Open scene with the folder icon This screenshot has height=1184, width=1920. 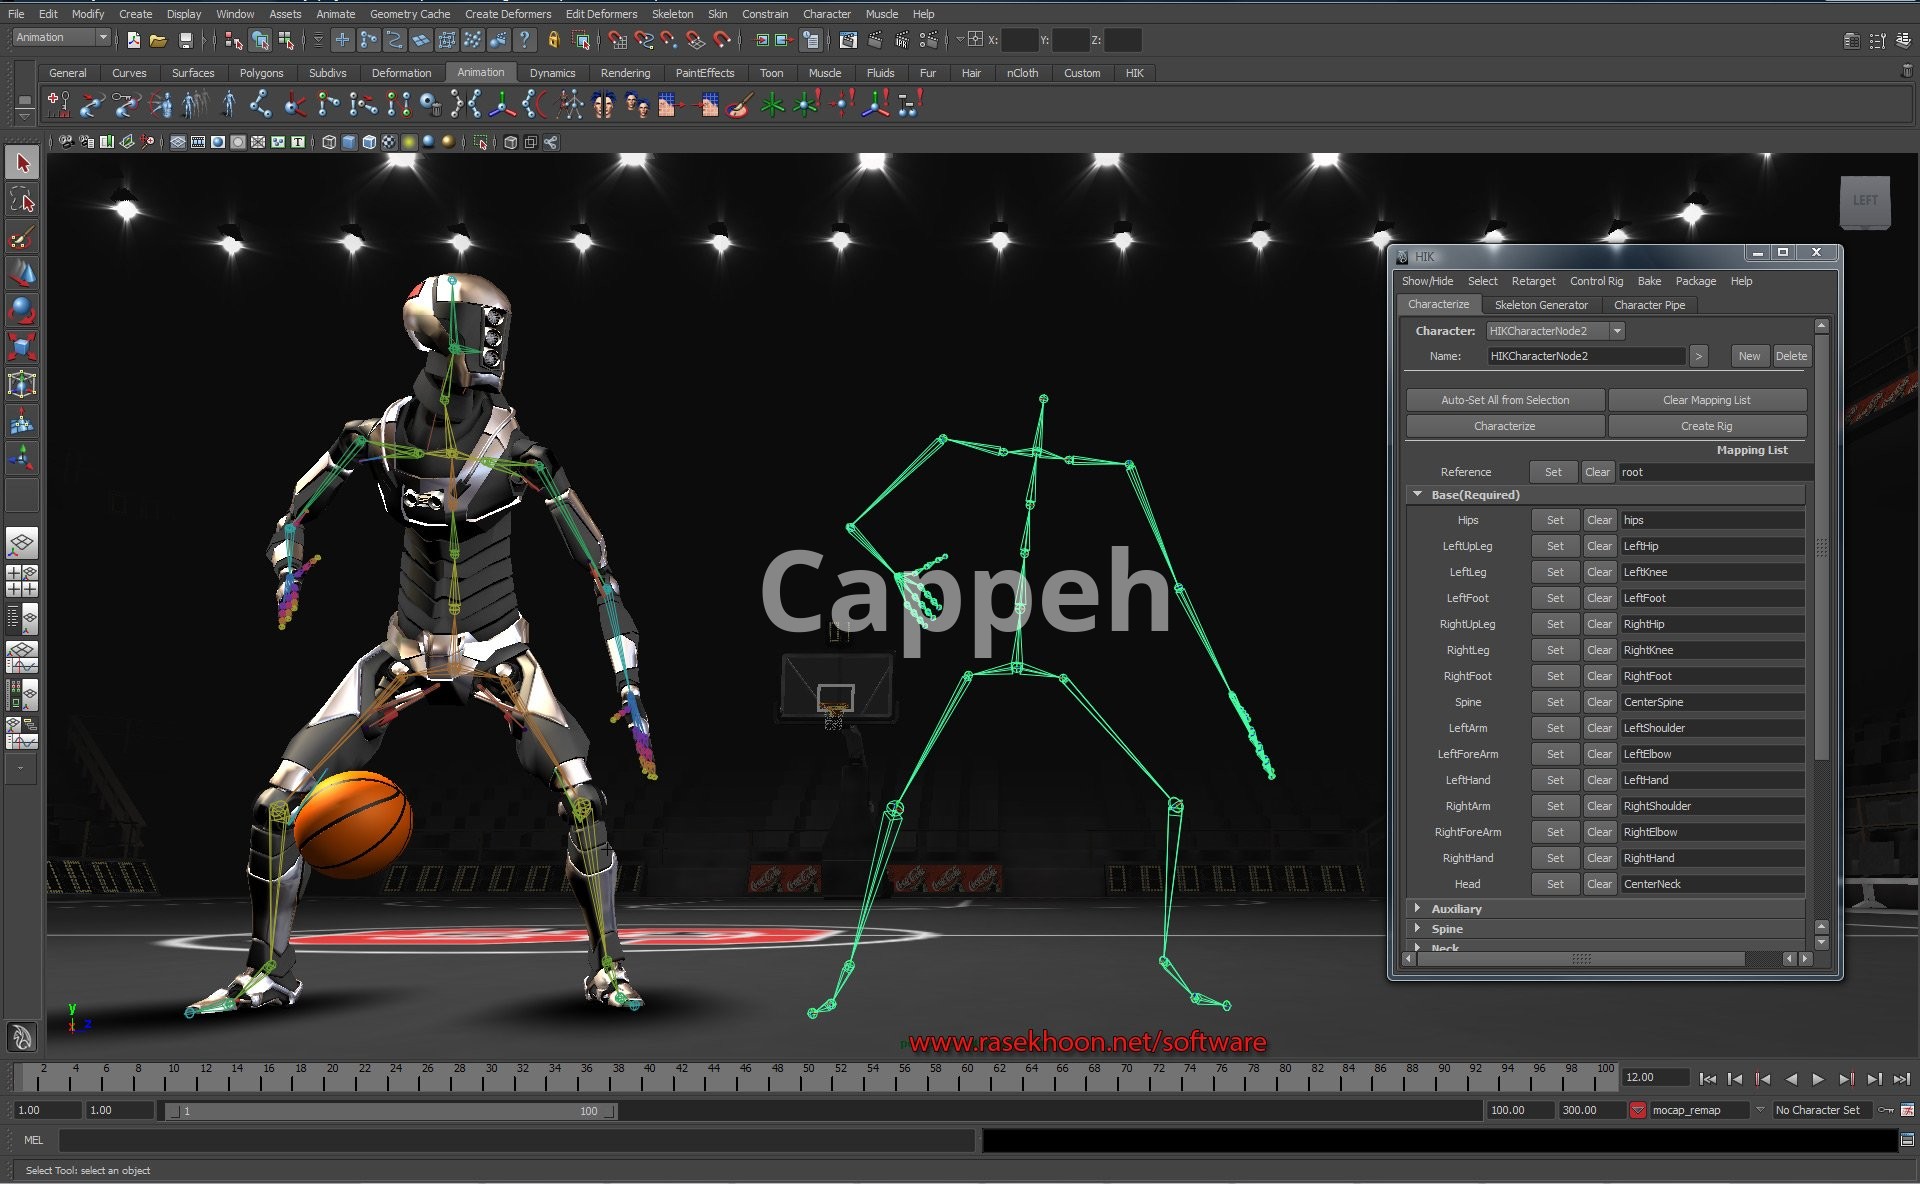(x=158, y=40)
